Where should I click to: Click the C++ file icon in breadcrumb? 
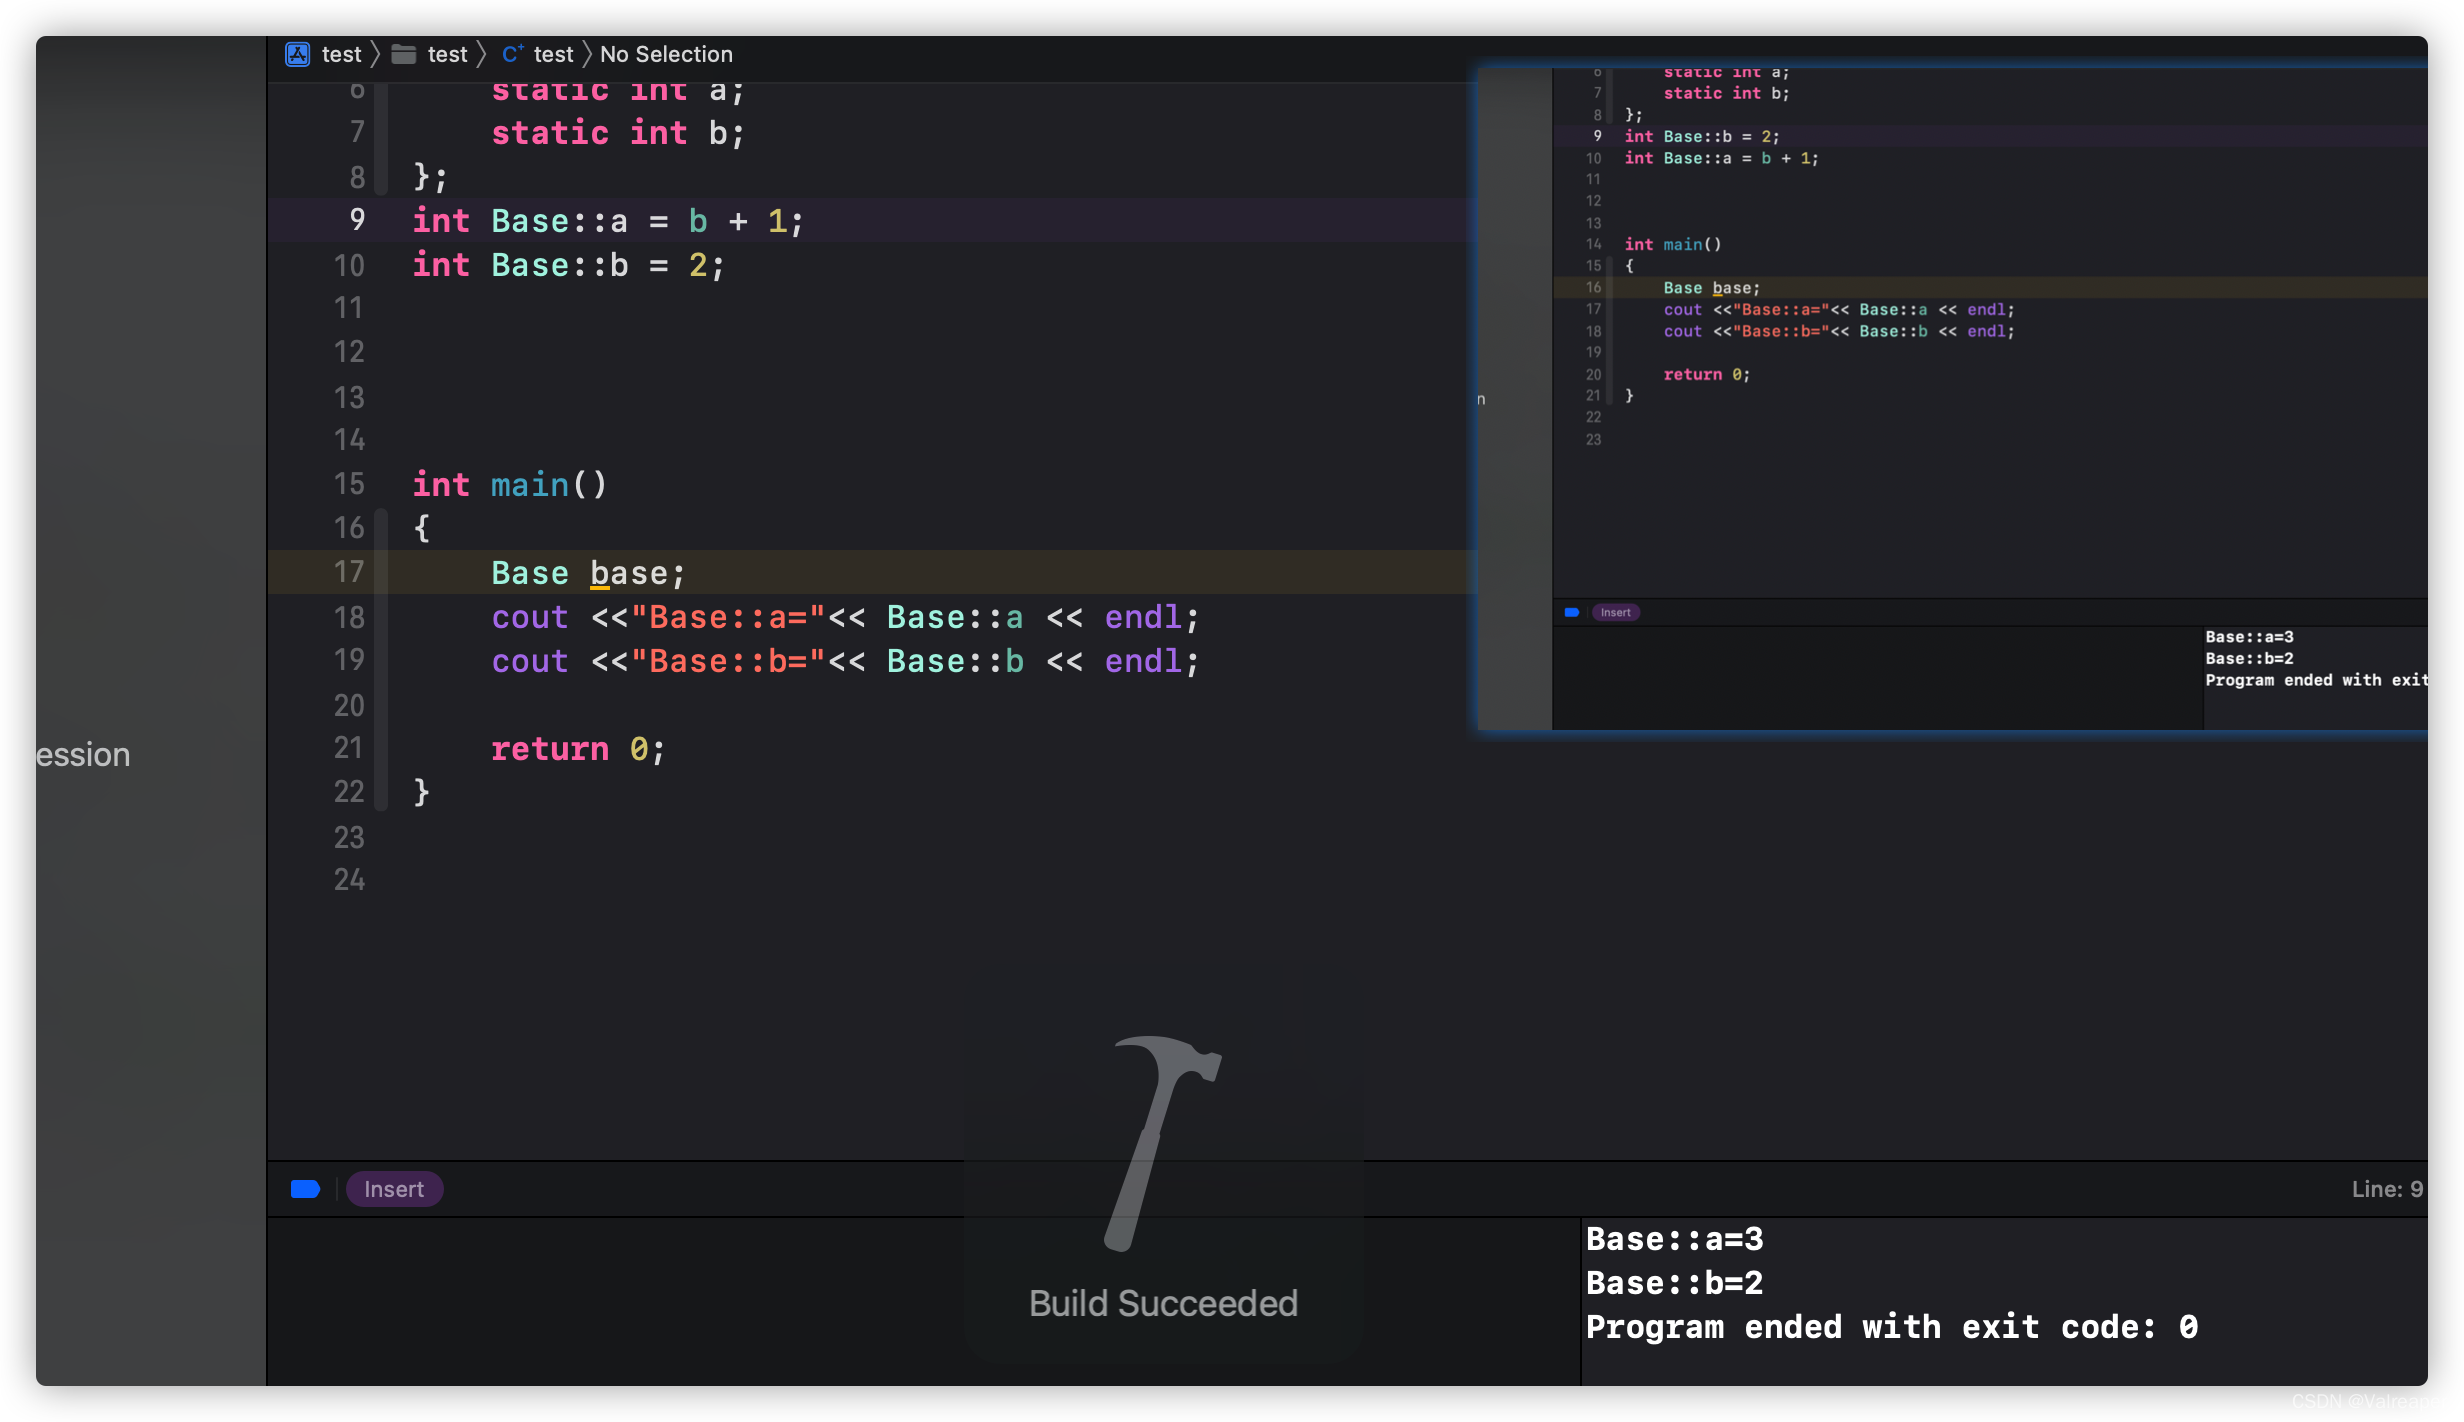click(x=513, y=54)
